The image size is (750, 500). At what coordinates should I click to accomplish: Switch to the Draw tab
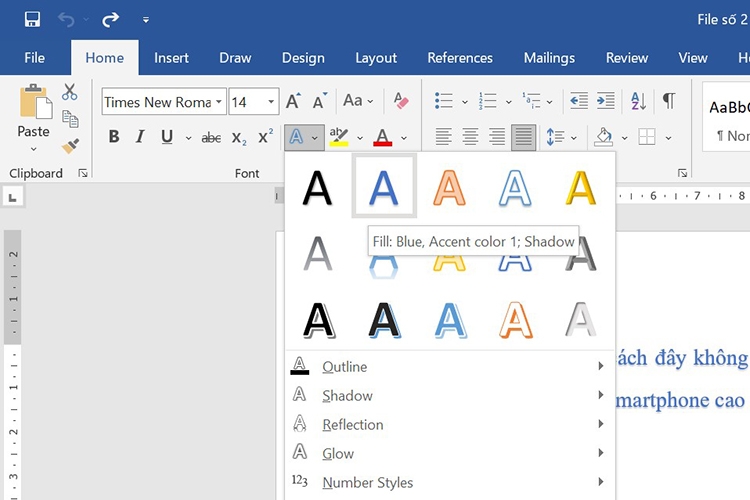(235, 58)
